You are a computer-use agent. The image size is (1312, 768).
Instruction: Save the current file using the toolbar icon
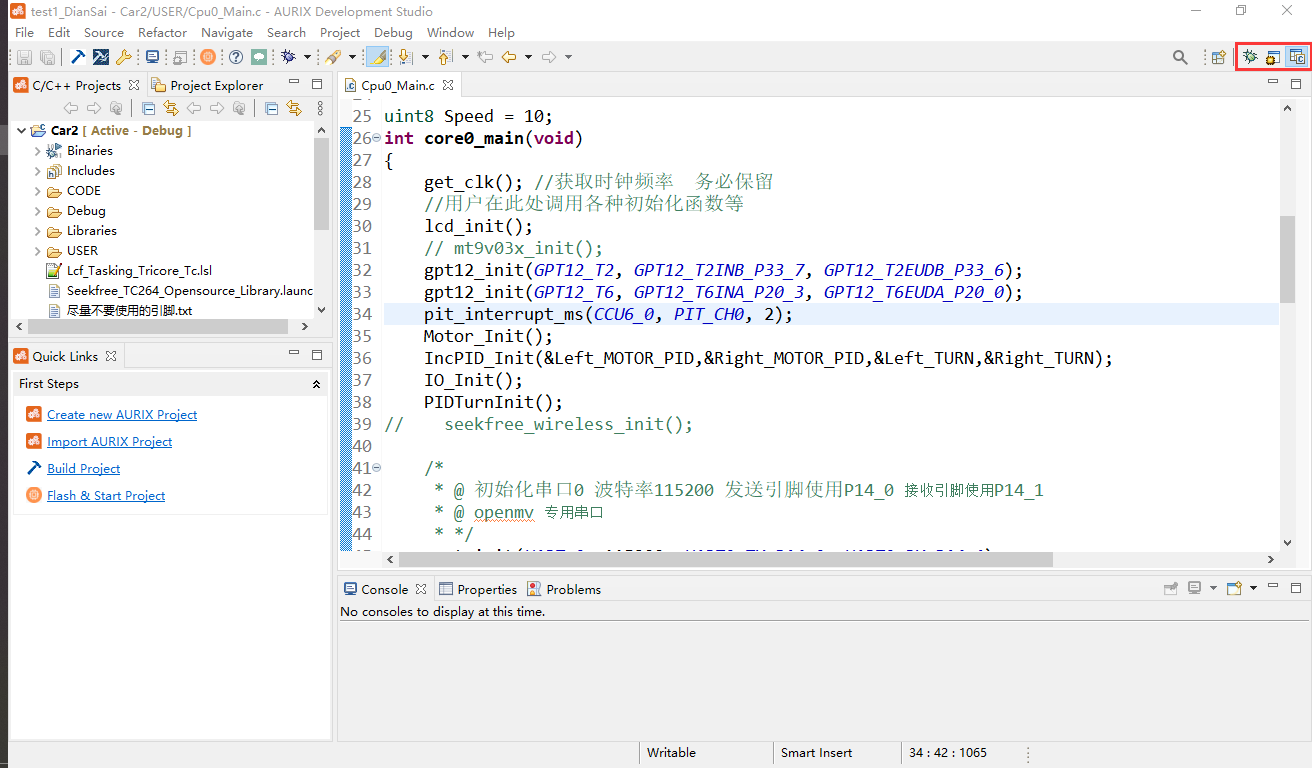point(25,56)
